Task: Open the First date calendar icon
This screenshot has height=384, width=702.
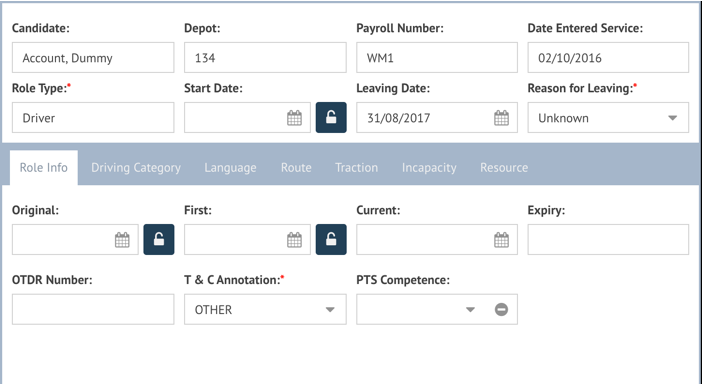Action: coord(294,240)
